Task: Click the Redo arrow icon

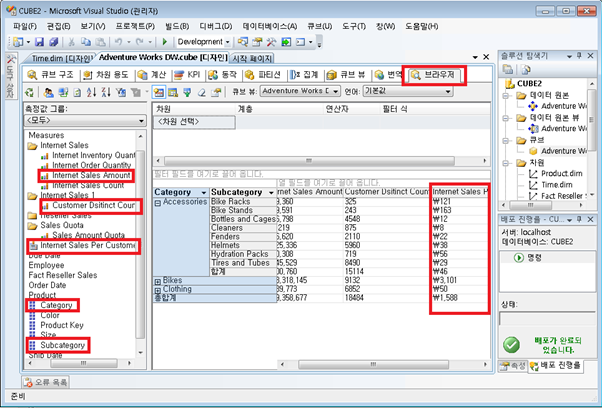Action: (x=140, y=42)
